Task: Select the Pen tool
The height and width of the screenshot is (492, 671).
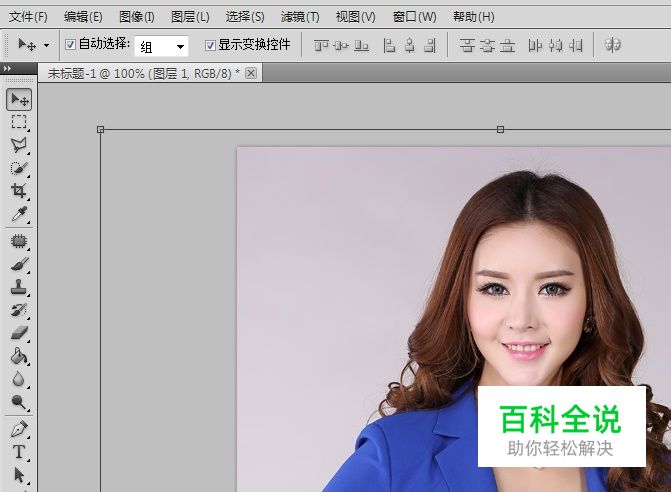Action: pyautogui.click(x=19, y=429)
